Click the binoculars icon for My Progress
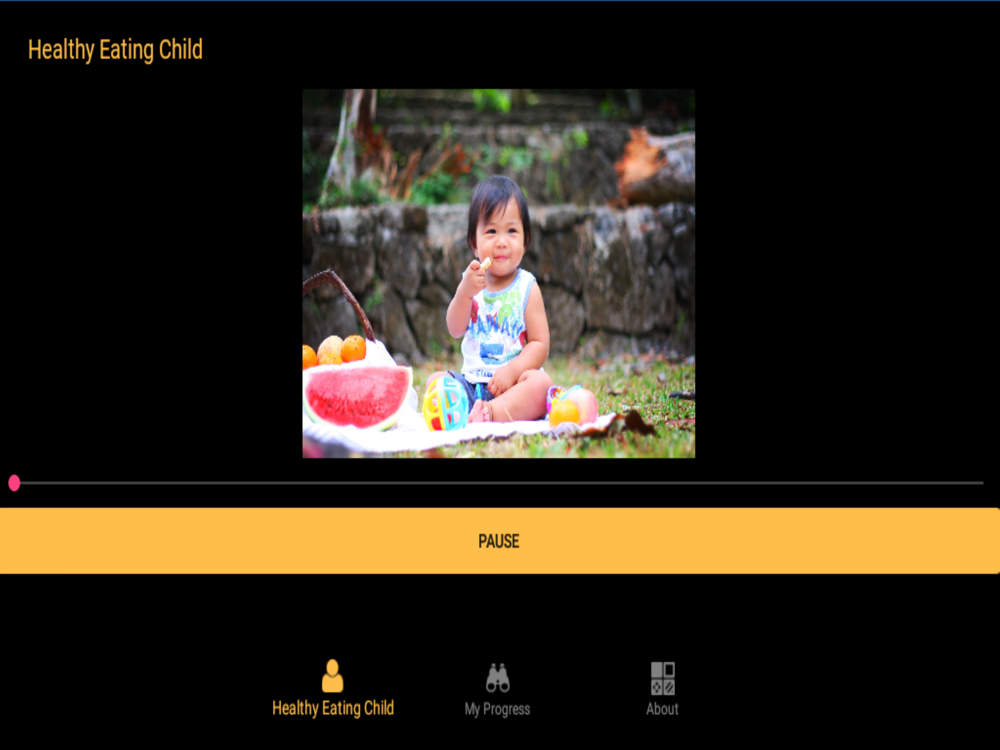The height and width of the screenshot is (750, 1000). coord(497,678)
